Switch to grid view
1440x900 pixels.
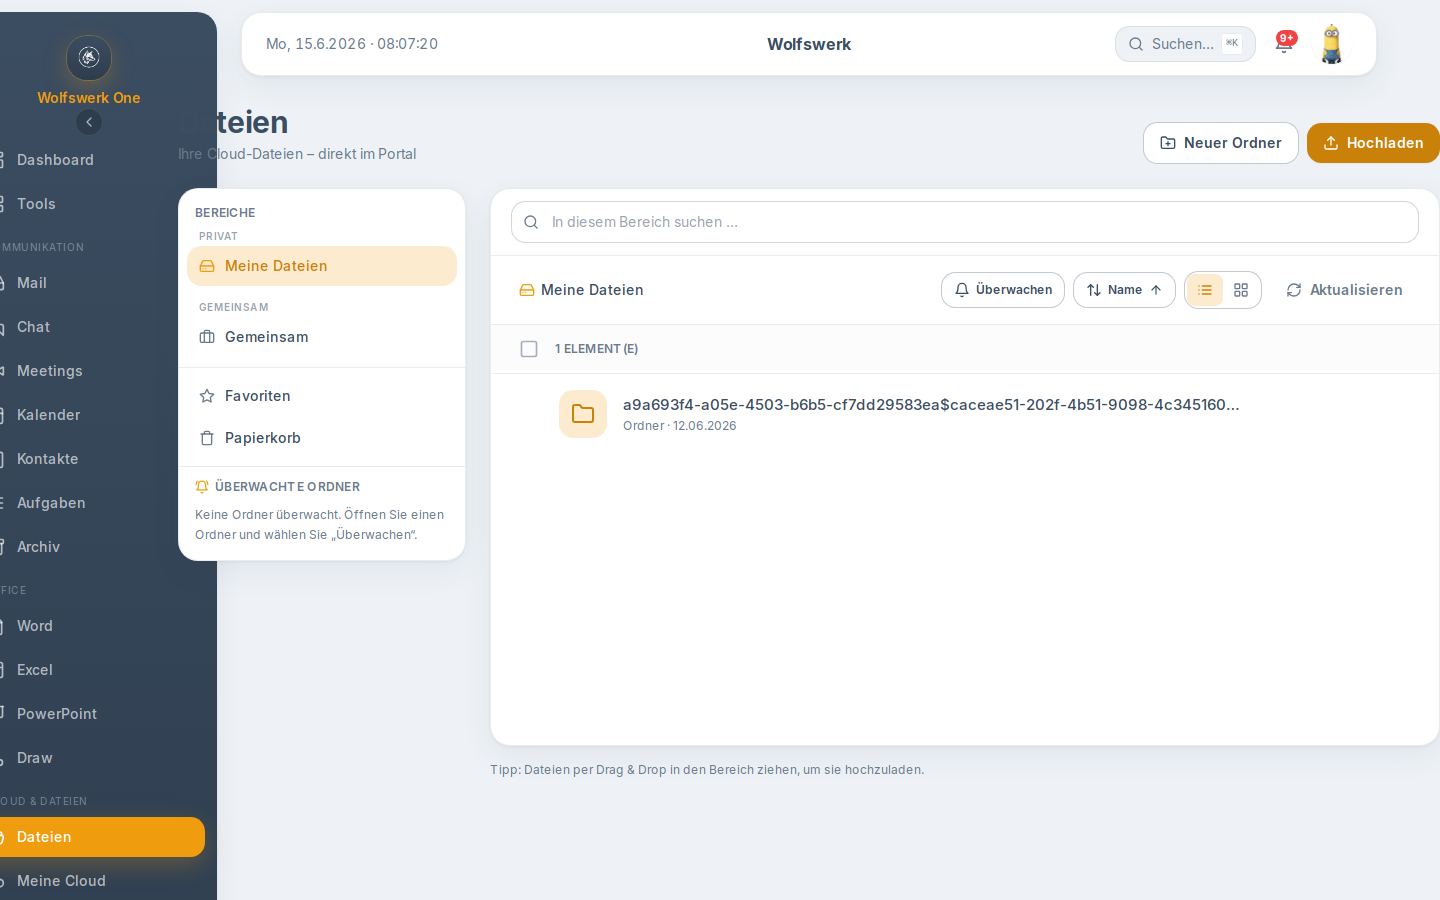(1241, 290)
